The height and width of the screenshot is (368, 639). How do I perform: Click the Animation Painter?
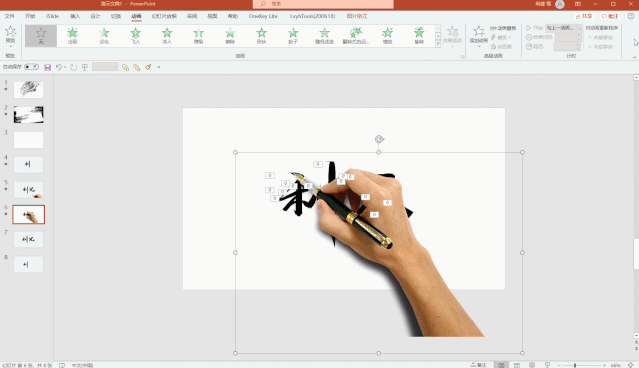coord(501,46)
